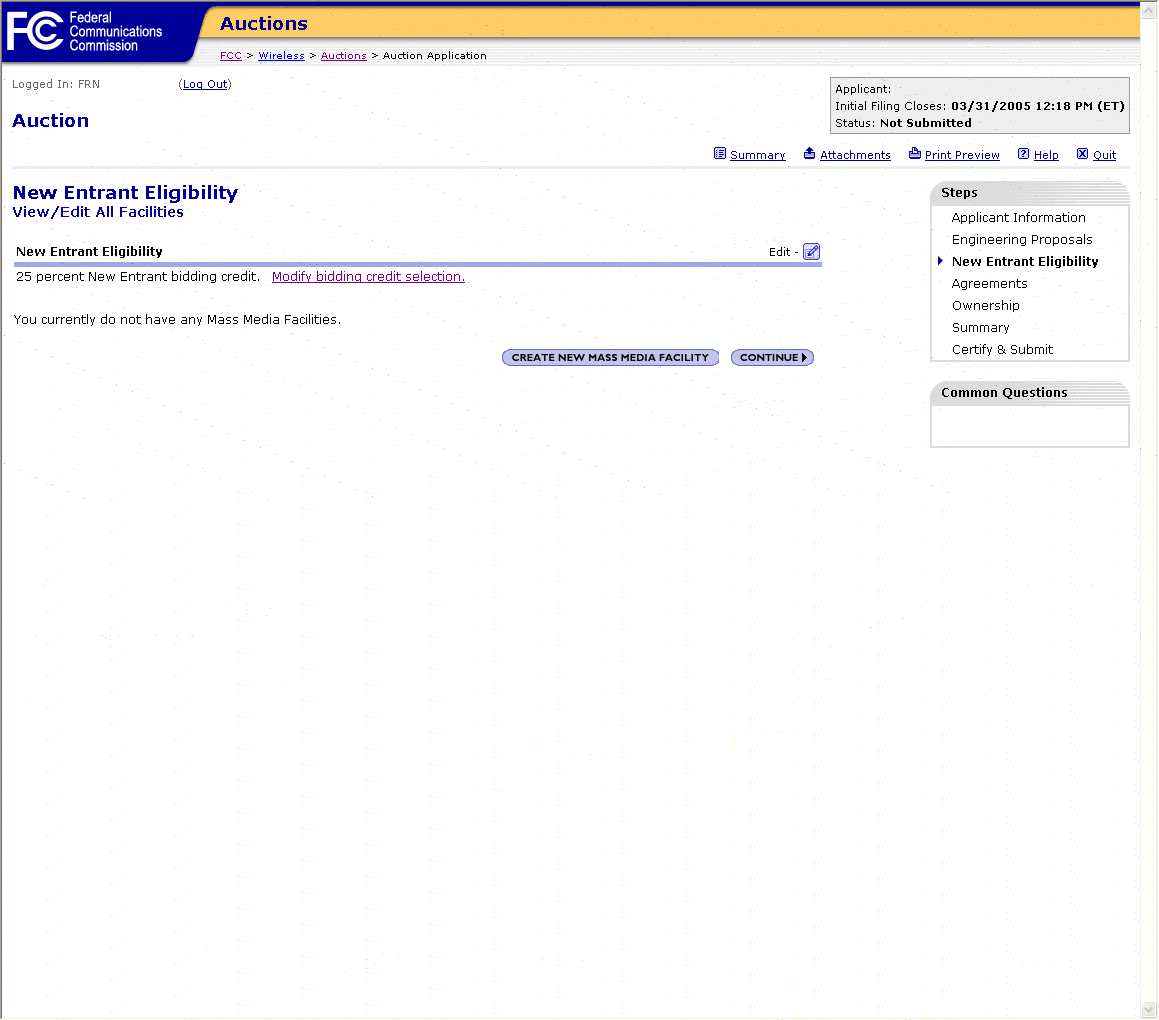Select New Entrant Eligibility step
Screen dimensions: 1159x1020
1024,262
